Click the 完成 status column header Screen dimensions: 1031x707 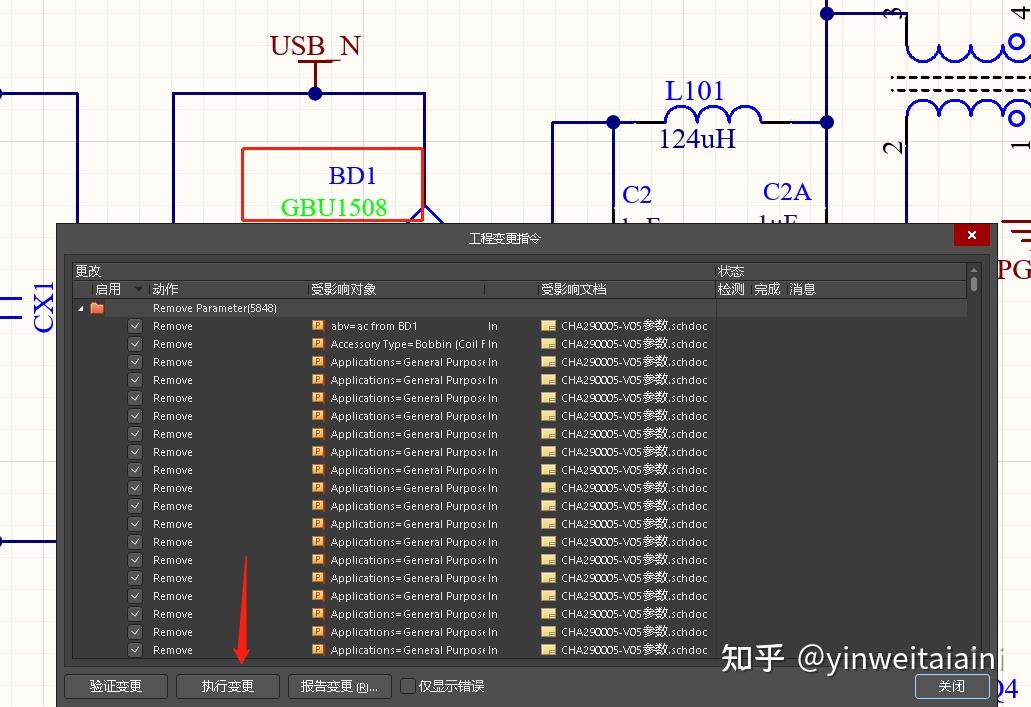[x=767, y=289]
